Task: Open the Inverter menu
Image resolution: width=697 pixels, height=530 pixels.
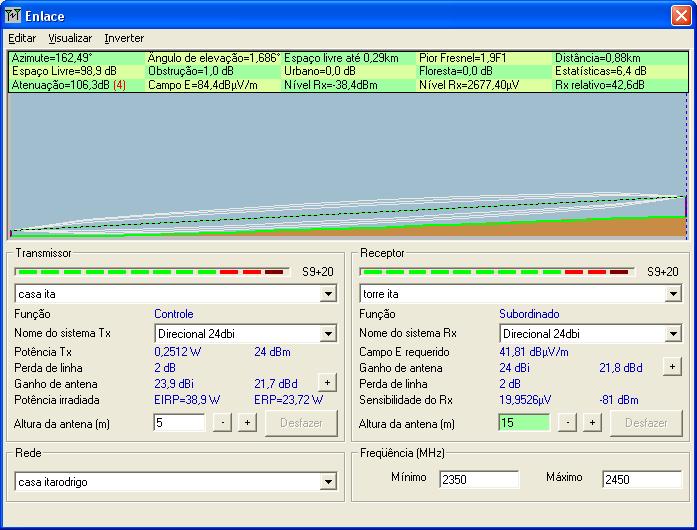Action: click(x=124, y=38)
